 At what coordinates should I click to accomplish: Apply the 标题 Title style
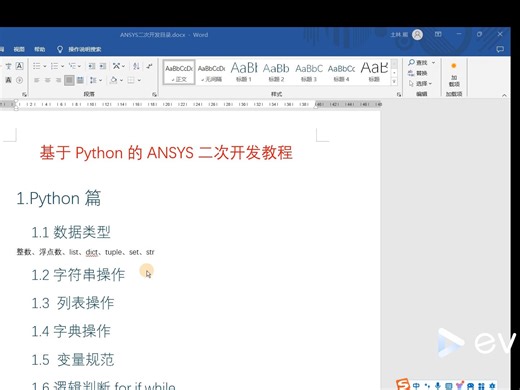[x=374, y=72]
